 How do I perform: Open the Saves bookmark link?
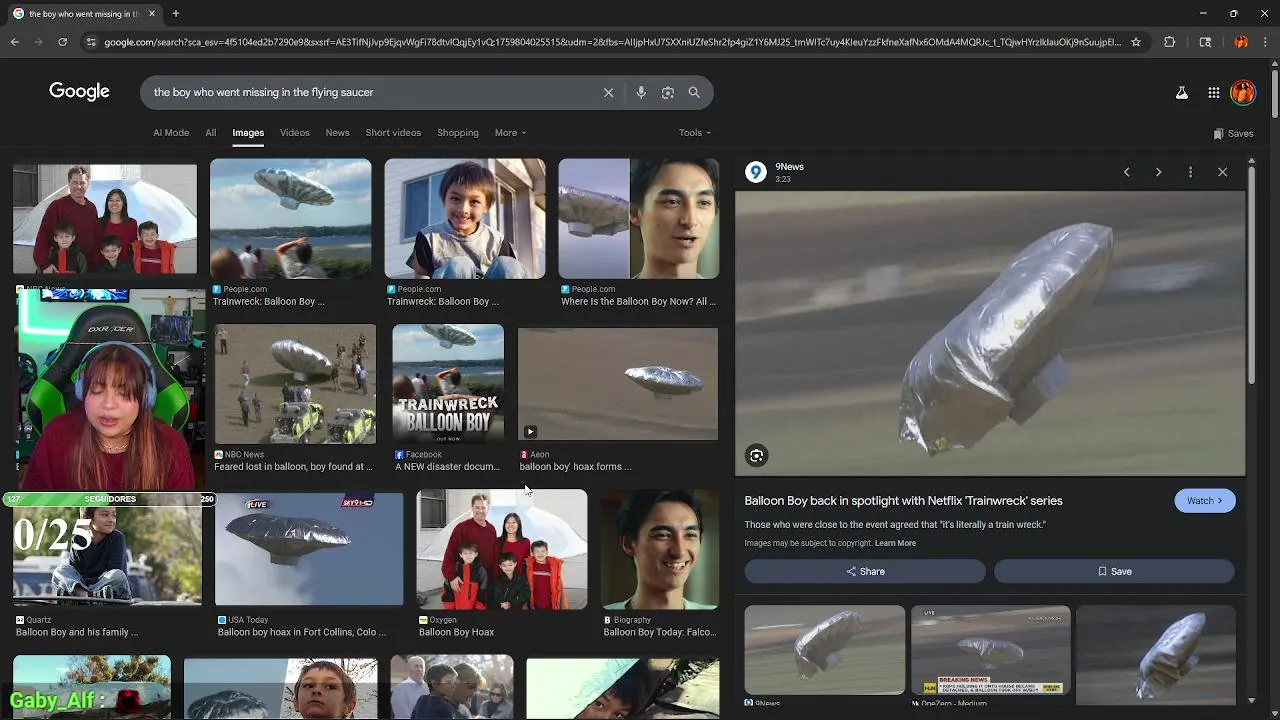click(x=1233, y=133)
